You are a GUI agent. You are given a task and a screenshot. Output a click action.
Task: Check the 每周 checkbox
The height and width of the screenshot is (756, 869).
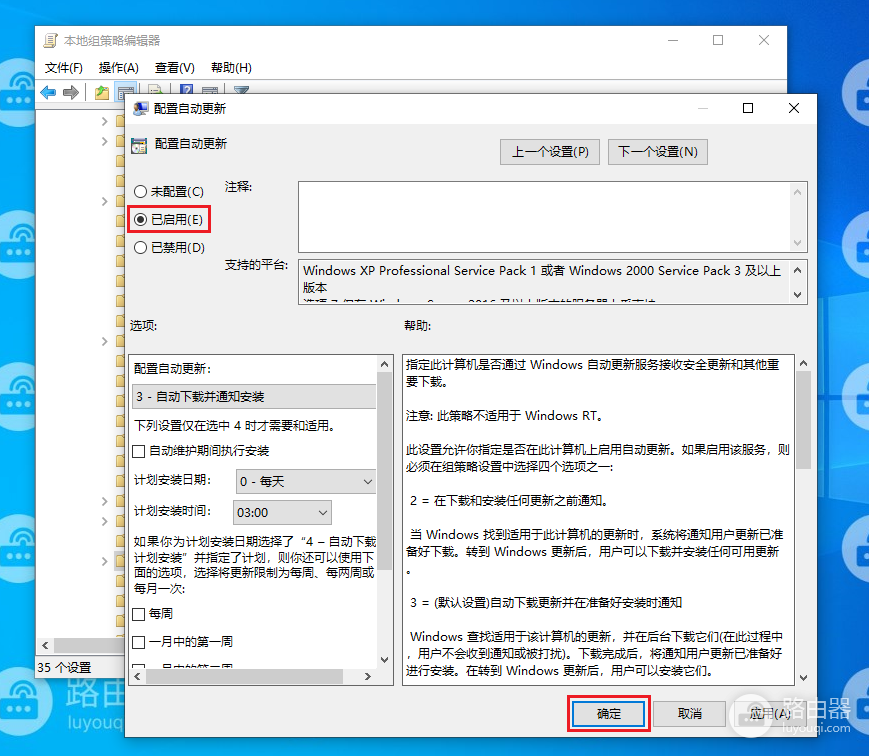coord(139,614)
